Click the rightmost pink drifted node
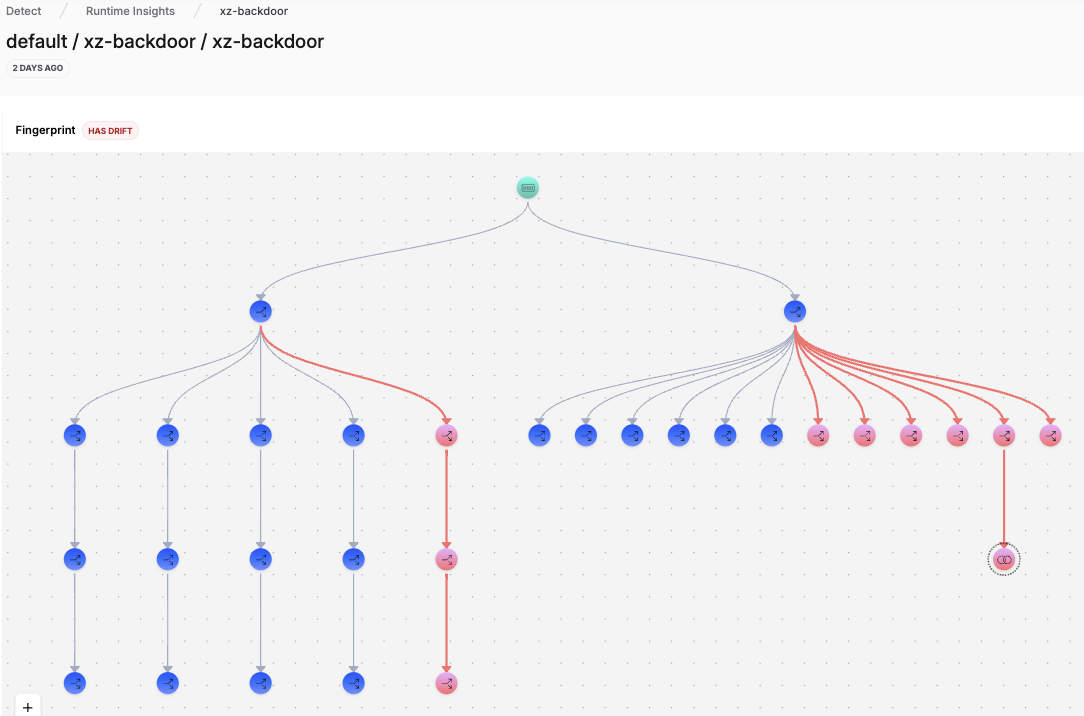 (1049, 435)
